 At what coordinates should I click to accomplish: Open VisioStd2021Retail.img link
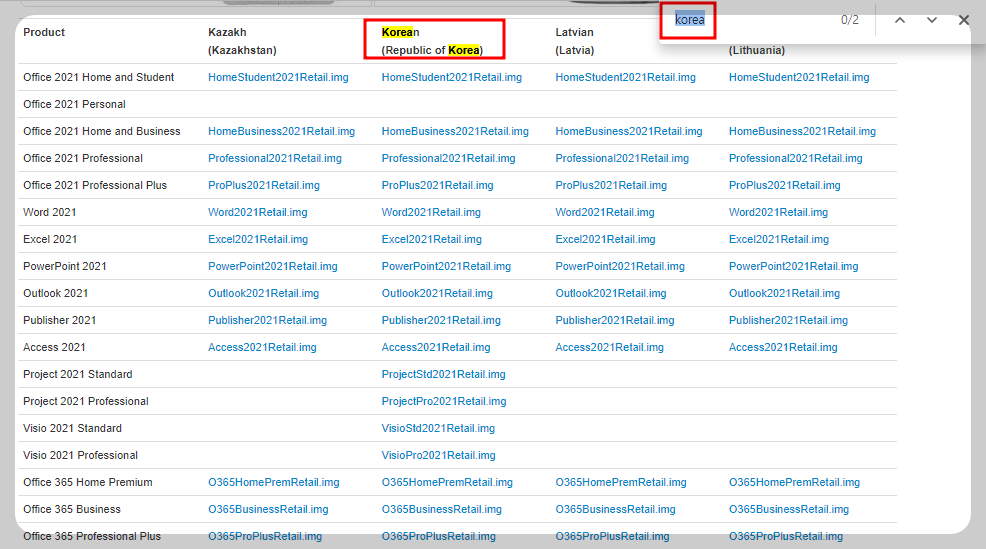coord(438,429)
